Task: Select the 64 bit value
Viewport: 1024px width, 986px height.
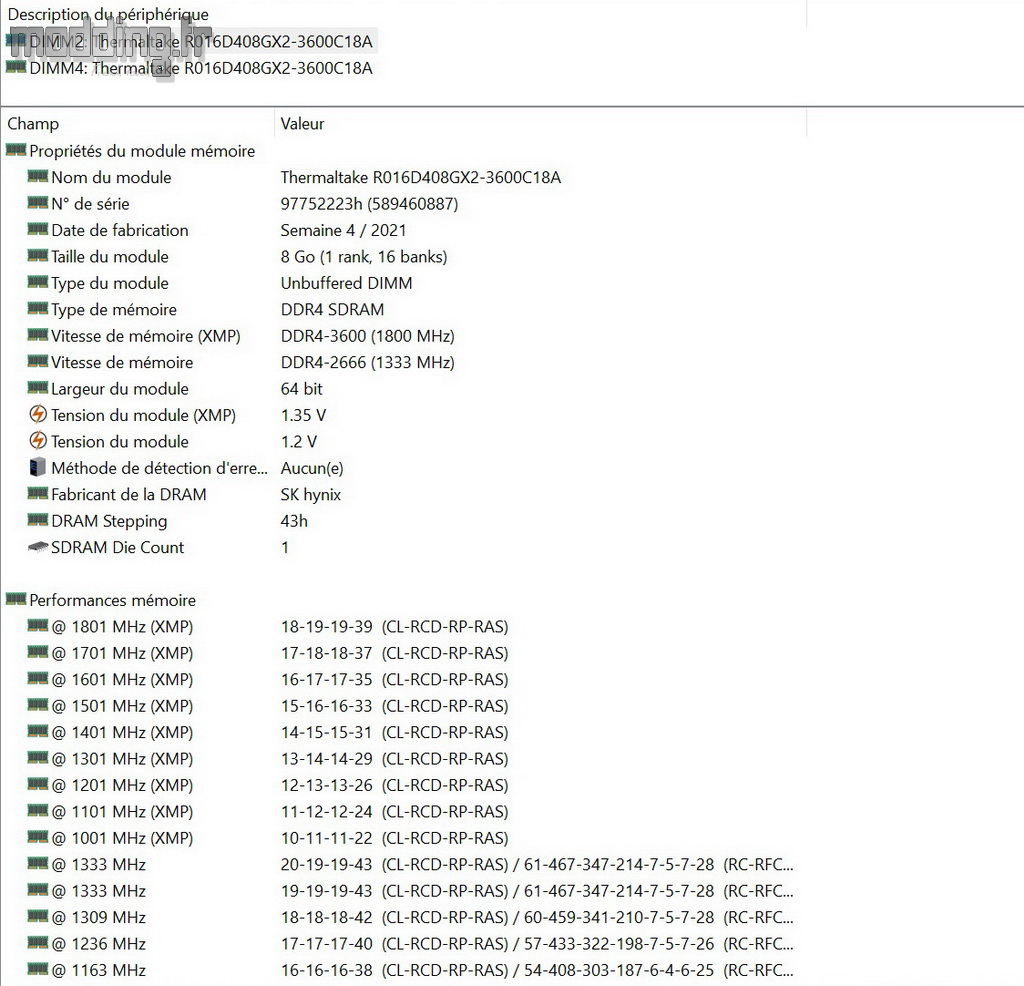Action: (x=302, y=389)
